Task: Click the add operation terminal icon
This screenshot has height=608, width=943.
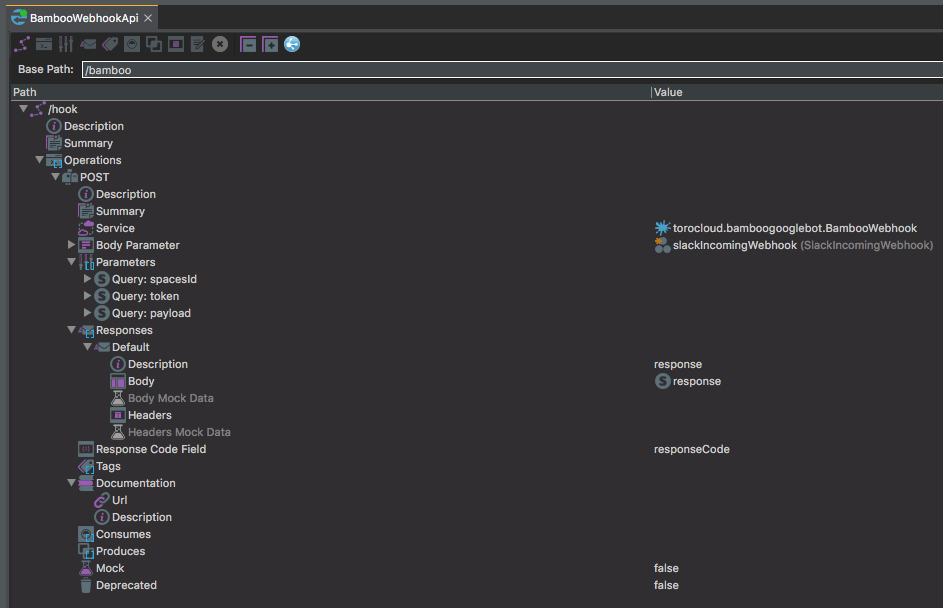Action: tap(44, 44)
